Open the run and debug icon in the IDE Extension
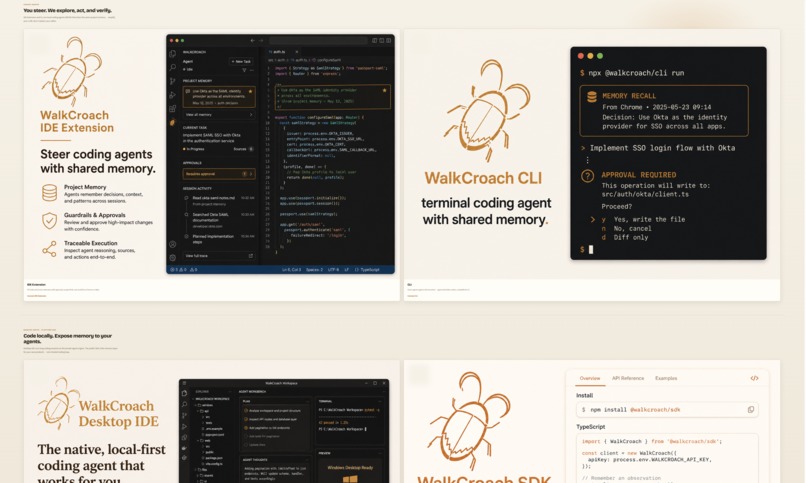Image resolution: width=806 pixels, height=483 pixels. [173, 95]
